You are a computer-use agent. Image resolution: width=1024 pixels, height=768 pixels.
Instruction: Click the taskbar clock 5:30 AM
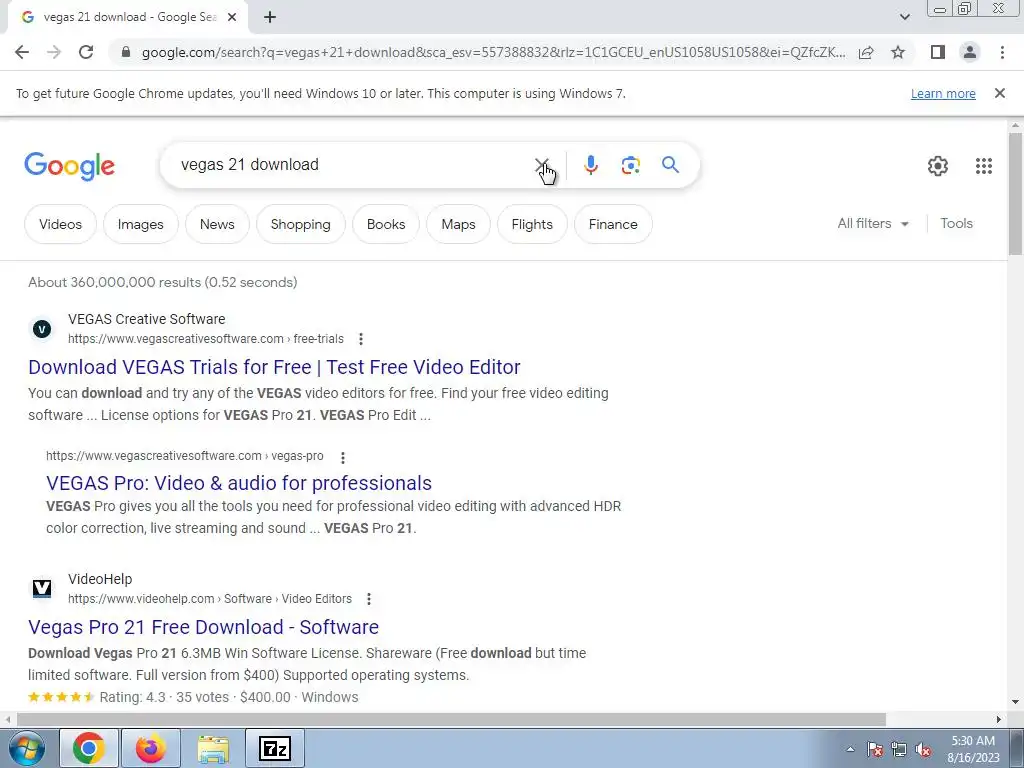tap(973, 749)
